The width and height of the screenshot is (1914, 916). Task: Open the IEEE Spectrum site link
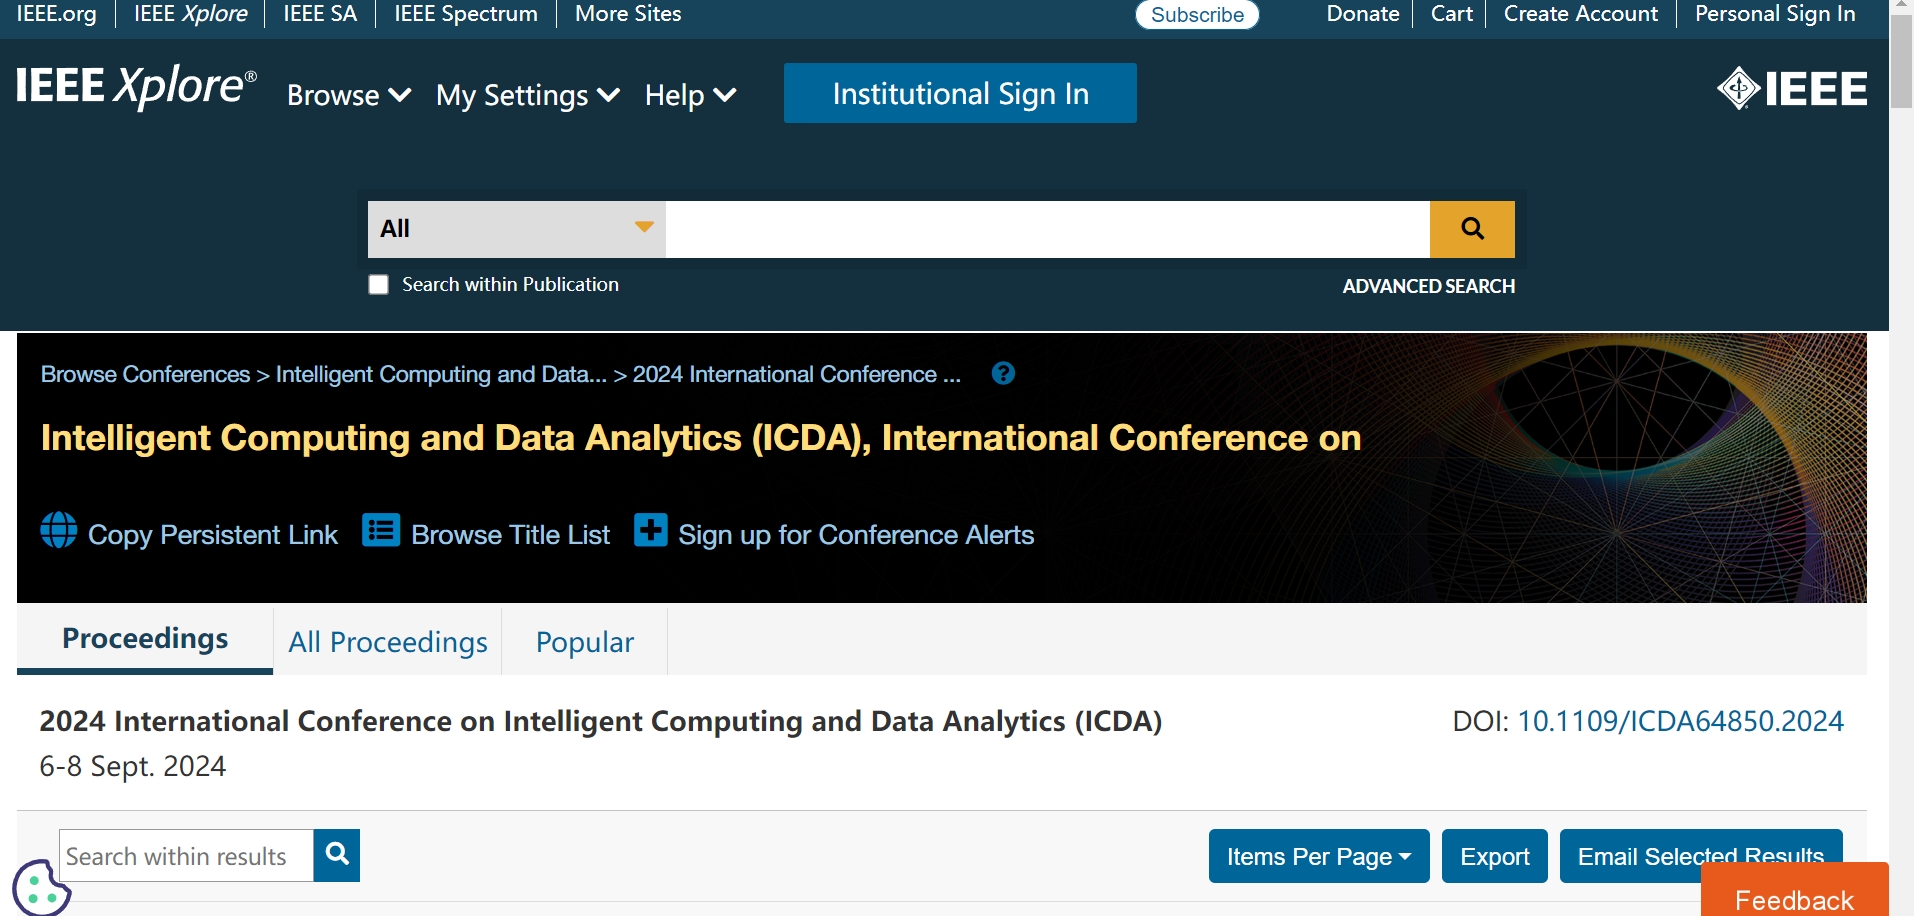466,14
